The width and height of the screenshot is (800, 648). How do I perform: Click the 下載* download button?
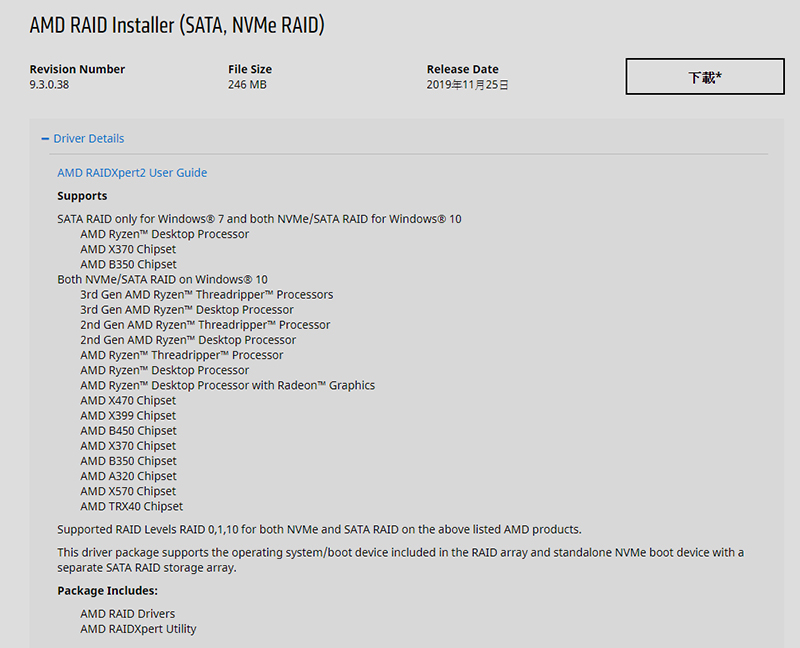click(705, 77)
